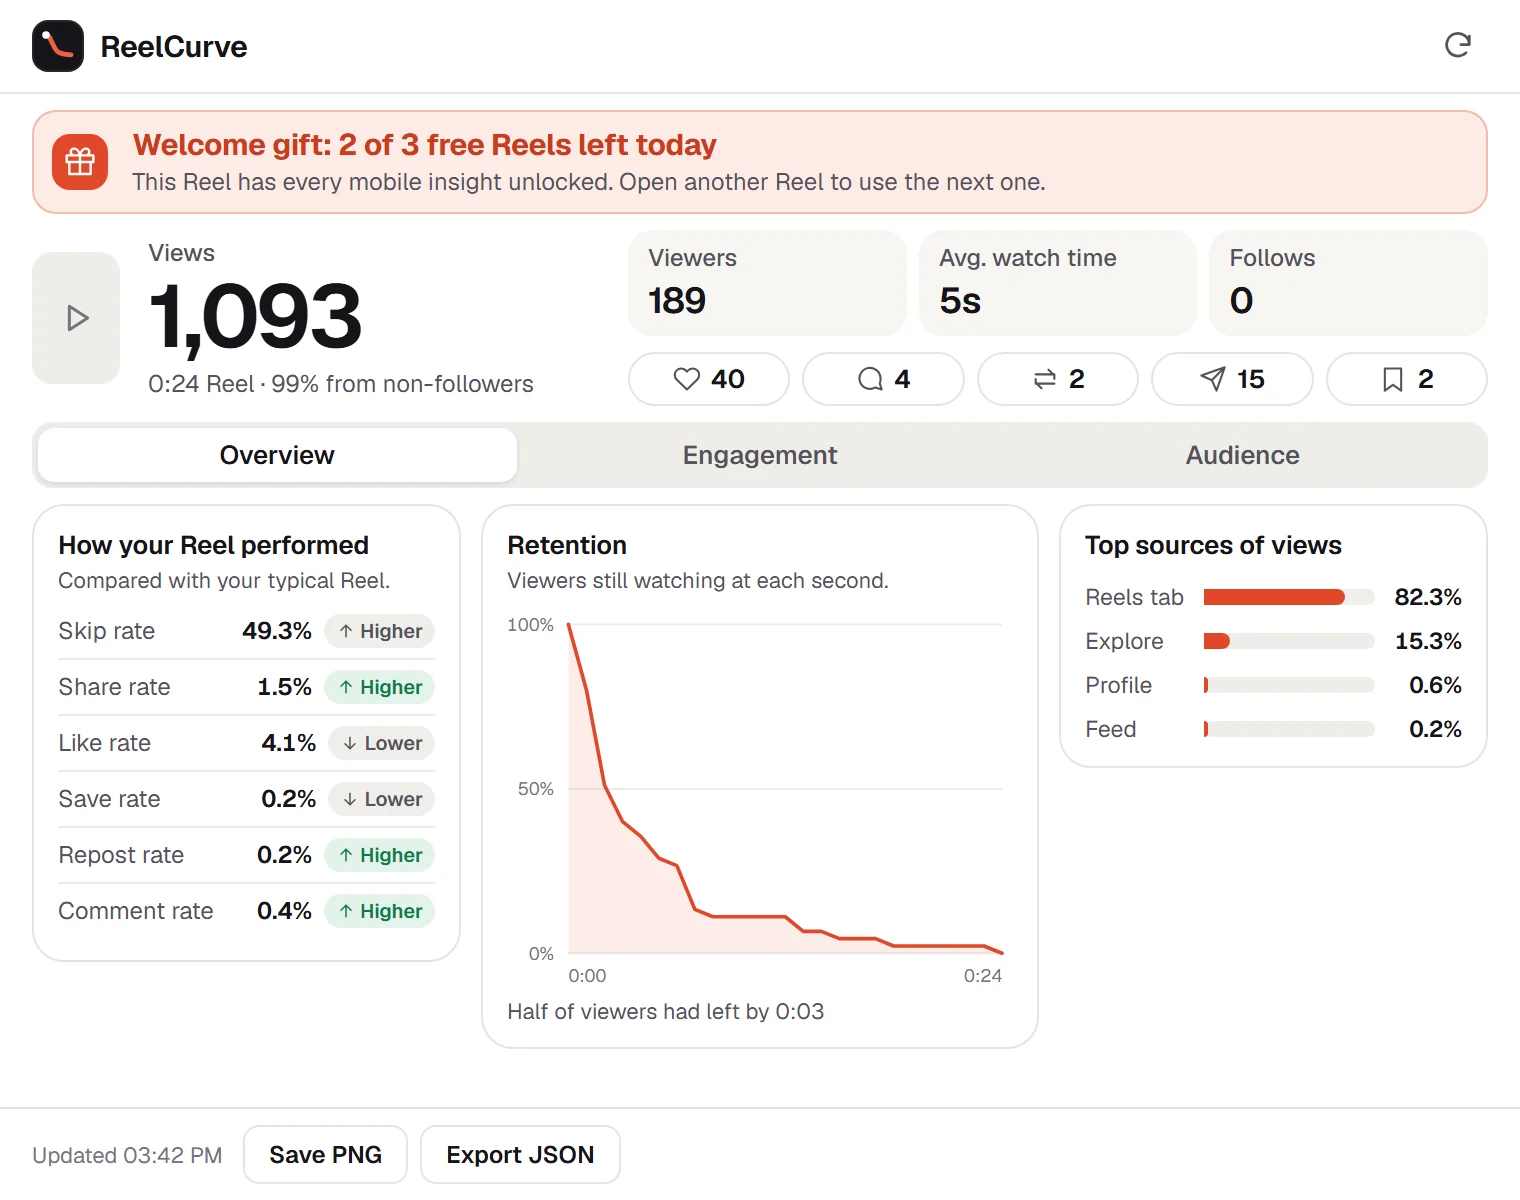The height and width of the screenshot is (1200, 1520).
Task: Select the Viewers 189 card
Action: (767, 283)
